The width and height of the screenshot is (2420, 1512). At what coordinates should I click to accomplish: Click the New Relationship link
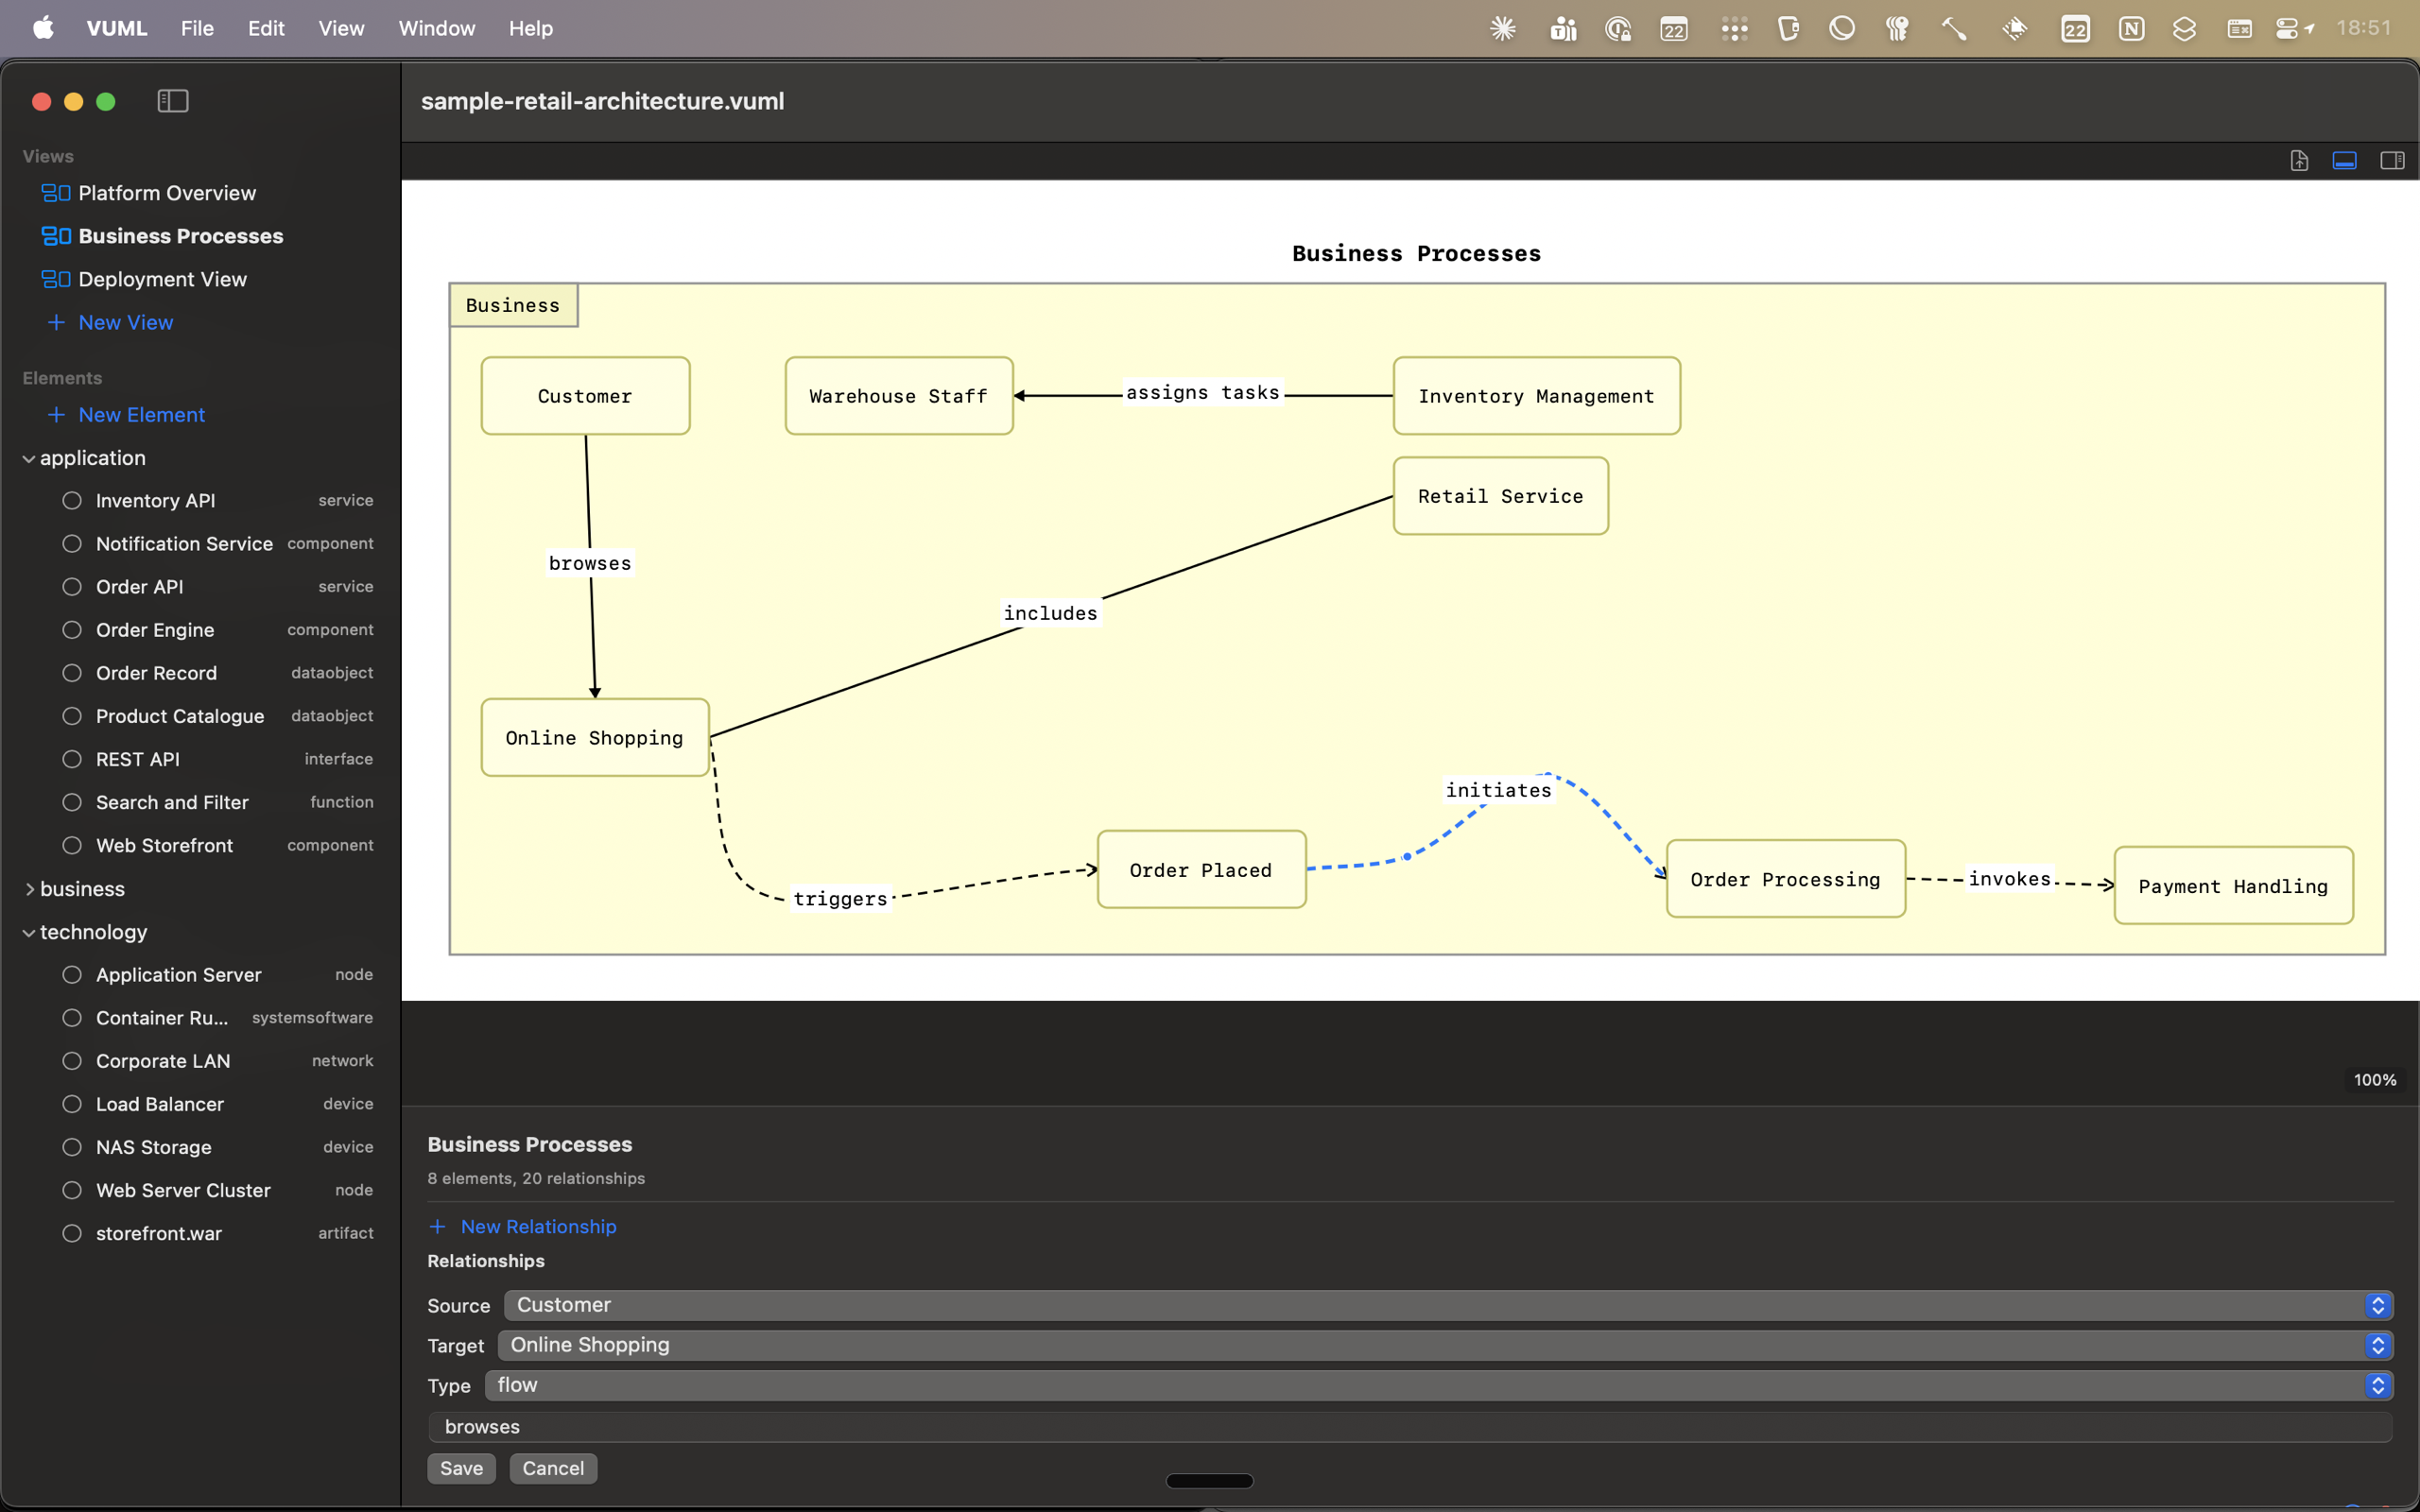[x=538, y=1226]
